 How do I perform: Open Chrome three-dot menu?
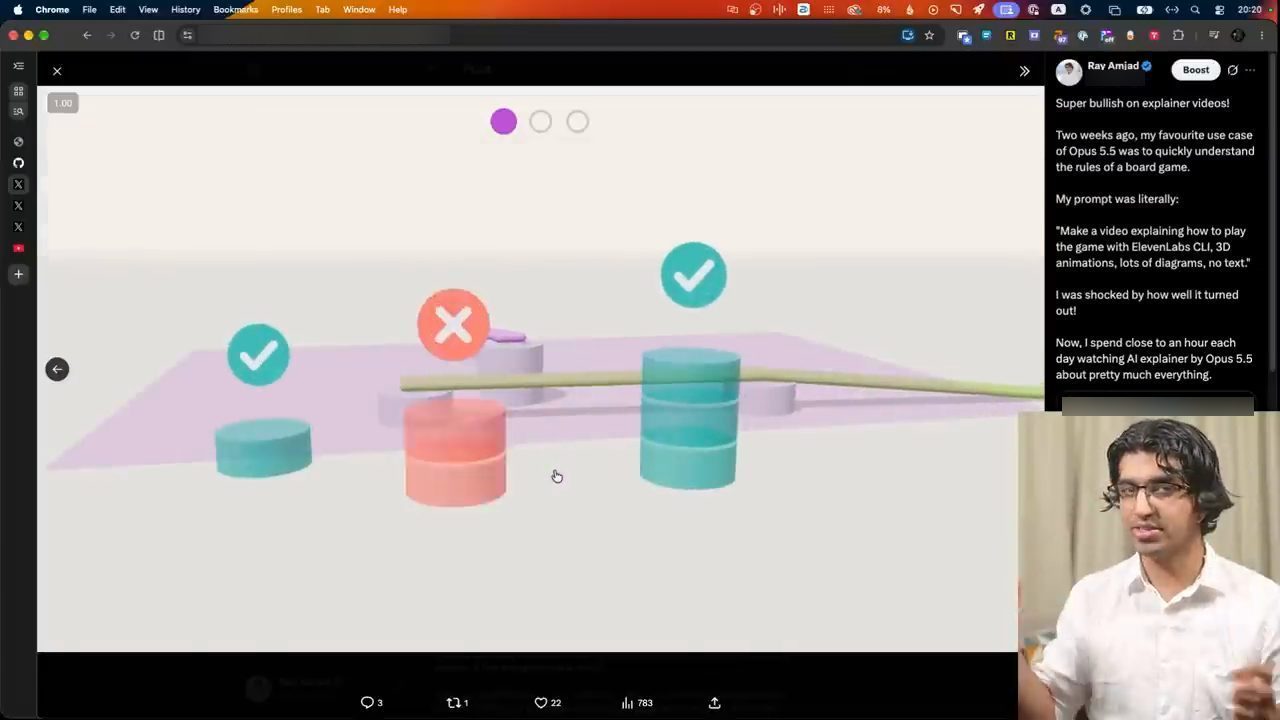tap(1262, 35)
